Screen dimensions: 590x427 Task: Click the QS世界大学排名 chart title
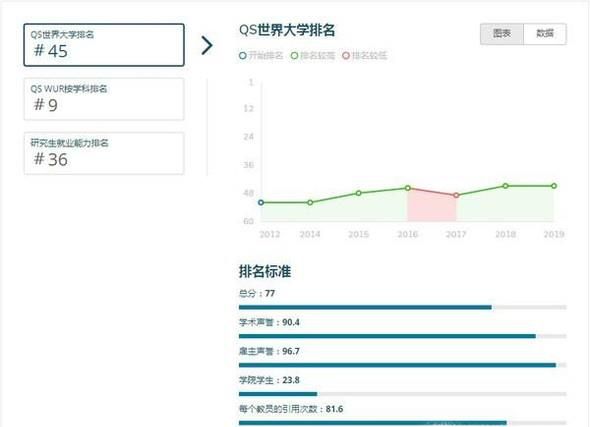287,30
